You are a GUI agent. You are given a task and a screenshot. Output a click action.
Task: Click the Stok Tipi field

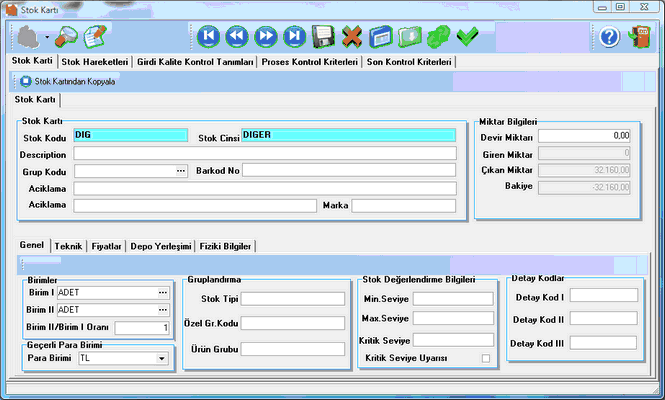coord(293,299)
